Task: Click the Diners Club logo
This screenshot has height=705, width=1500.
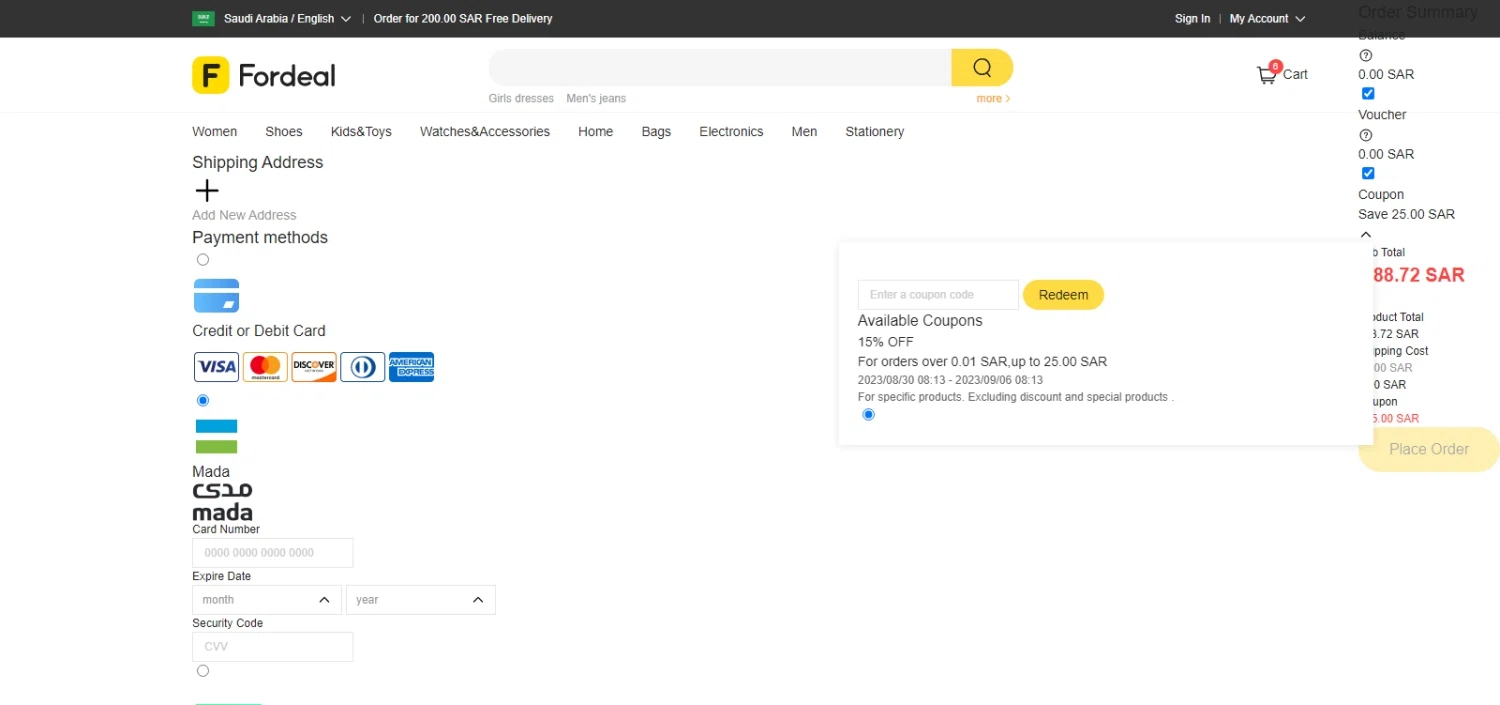Action: (x=363, y=367)
